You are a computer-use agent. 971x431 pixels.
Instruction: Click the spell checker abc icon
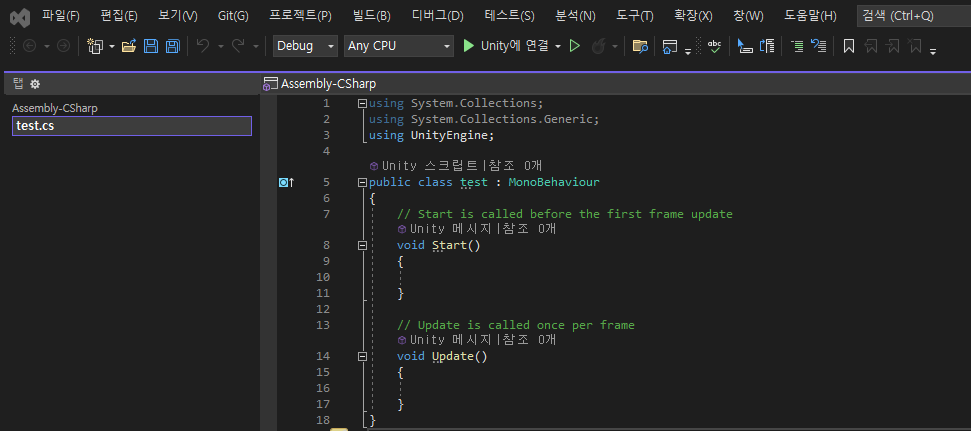[715, 46]
